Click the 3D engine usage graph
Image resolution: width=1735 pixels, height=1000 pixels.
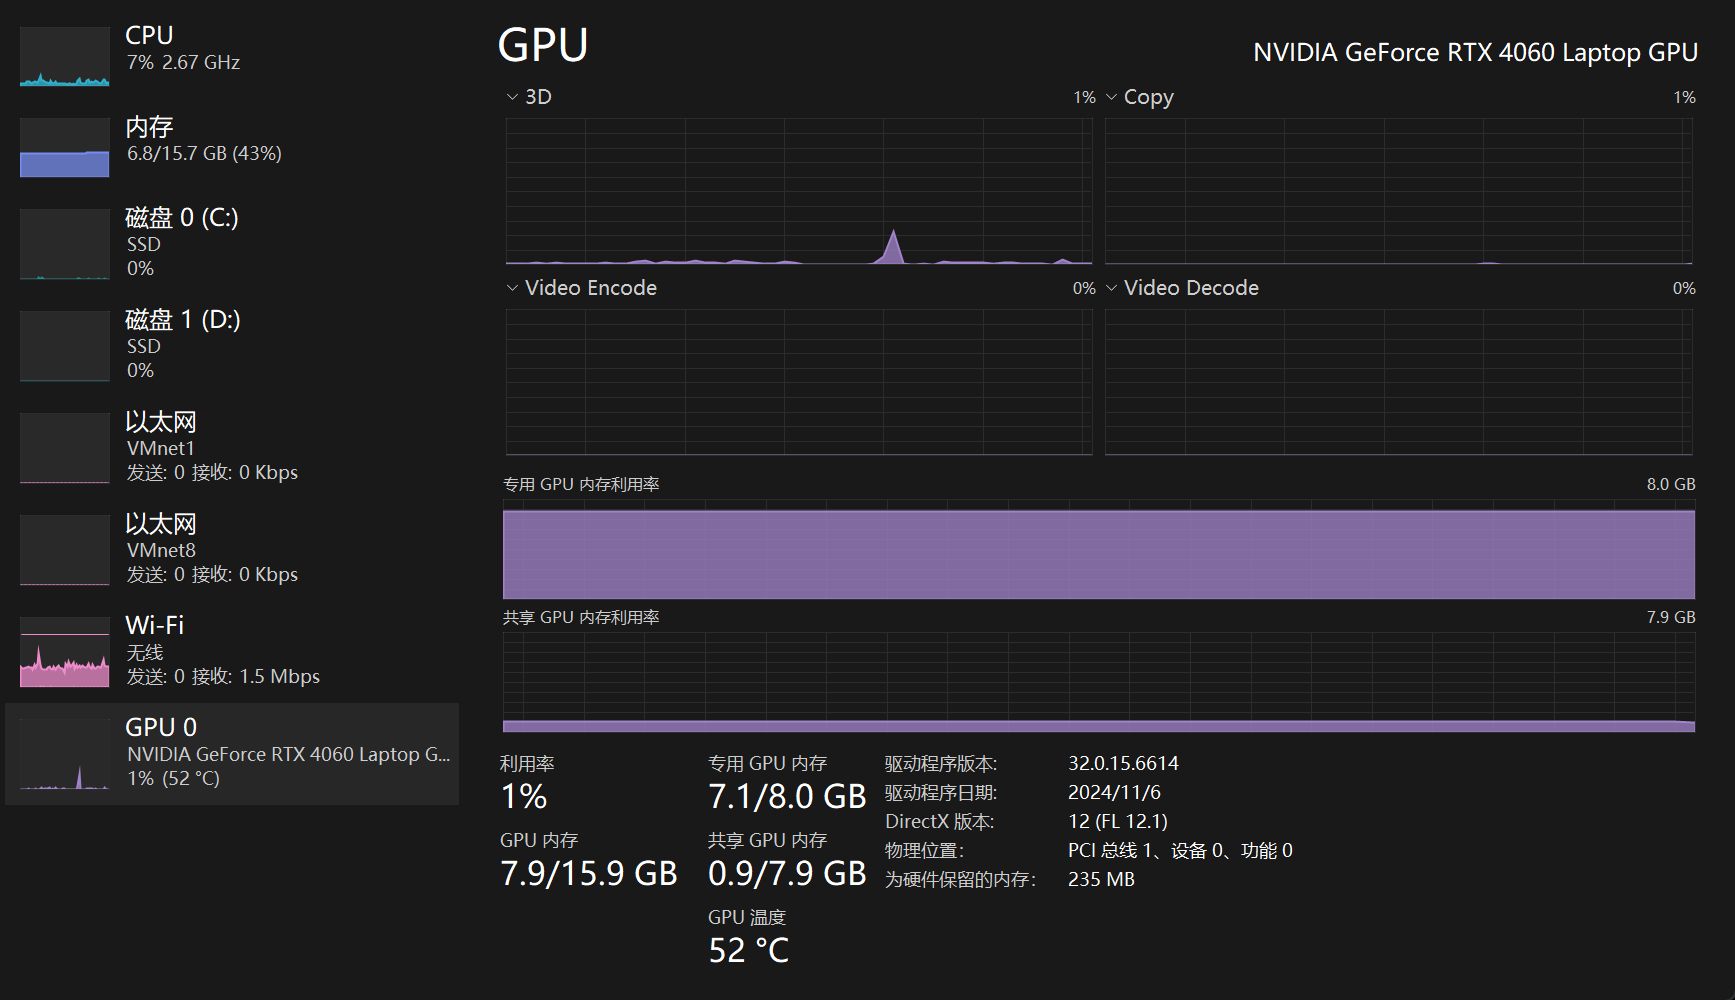pos(798,191)
